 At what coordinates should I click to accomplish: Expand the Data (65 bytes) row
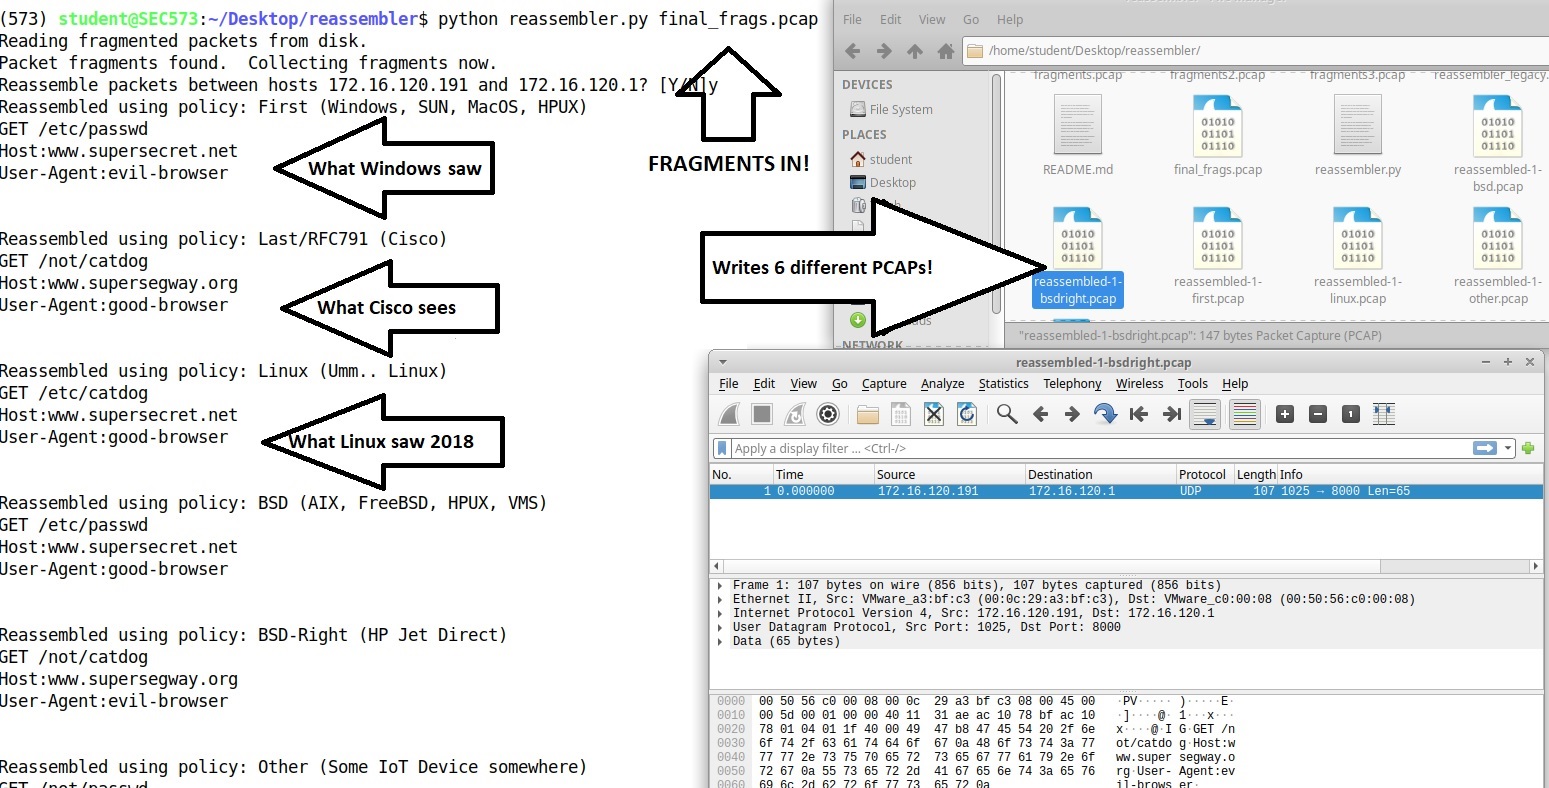(x=720, y=641)
